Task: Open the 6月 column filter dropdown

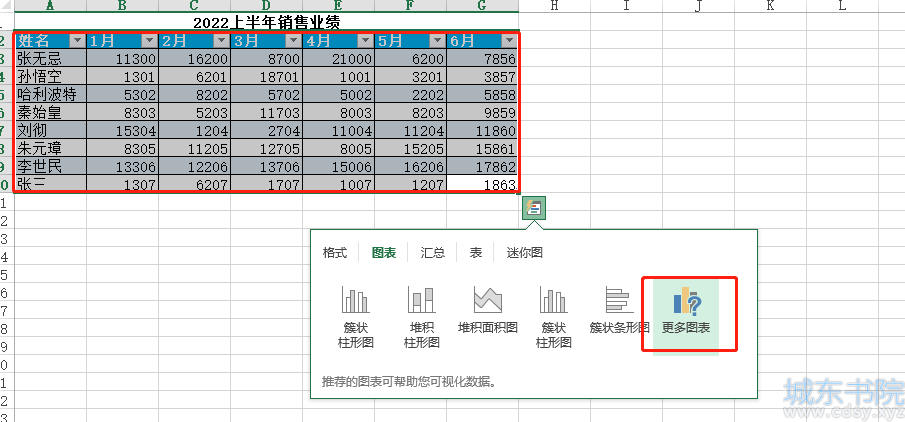Action: [x=509, y=40]
